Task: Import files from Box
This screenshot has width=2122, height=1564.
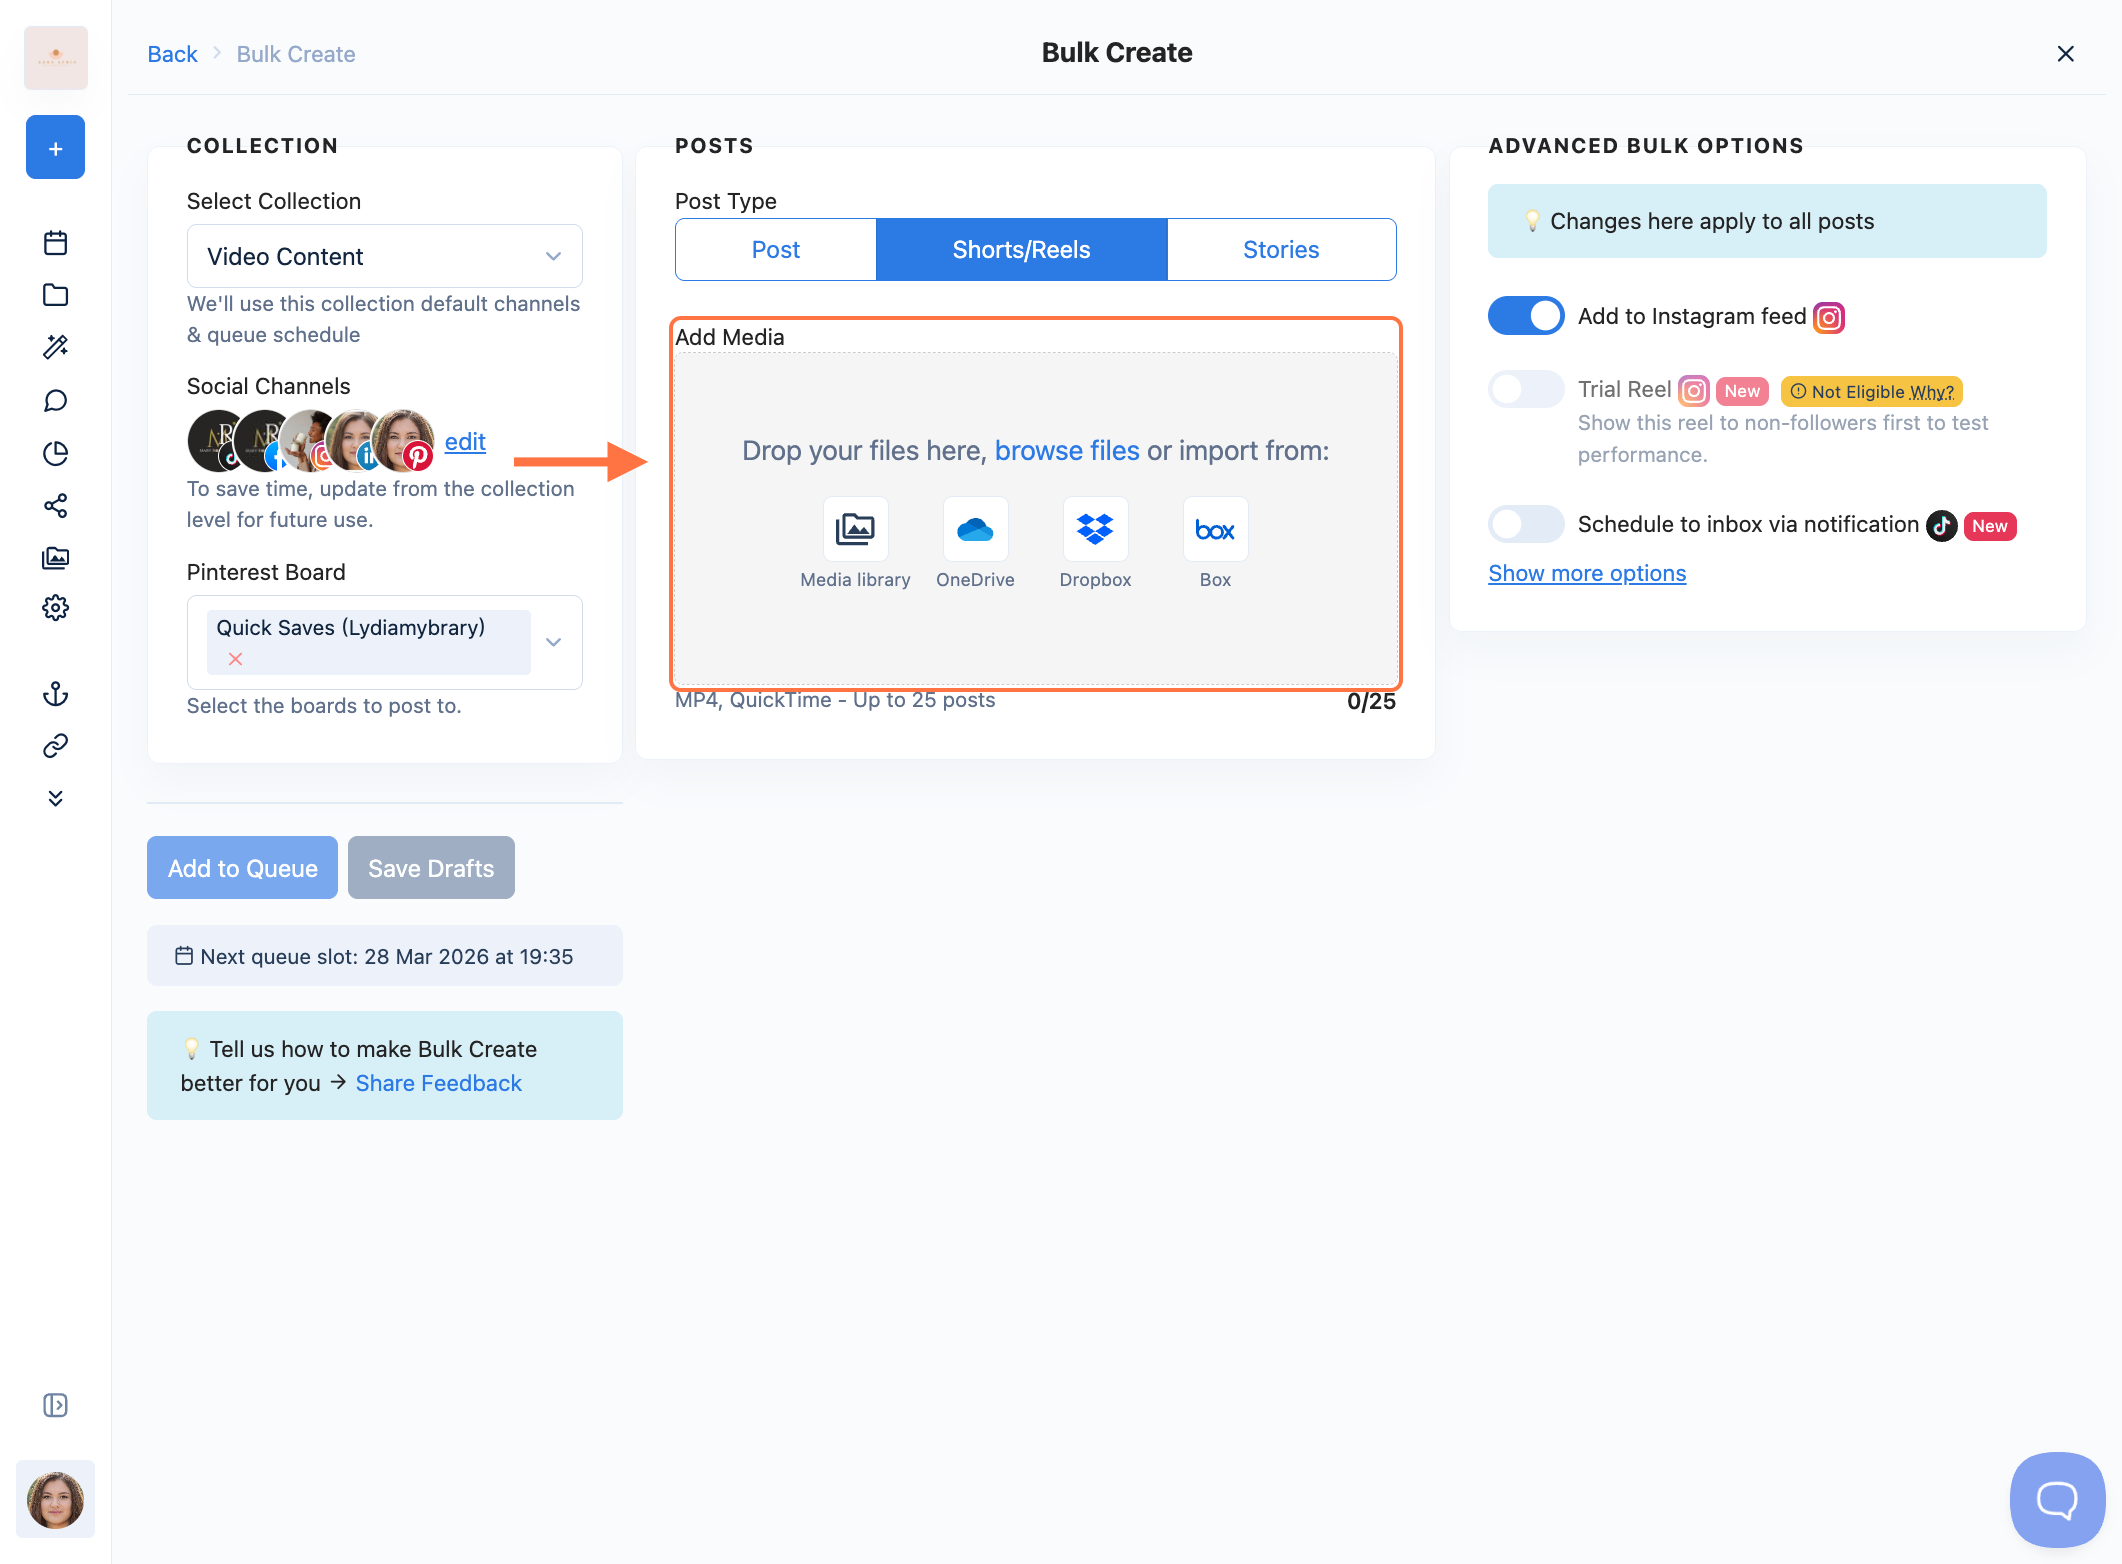Action: (x=1215, y=529)
